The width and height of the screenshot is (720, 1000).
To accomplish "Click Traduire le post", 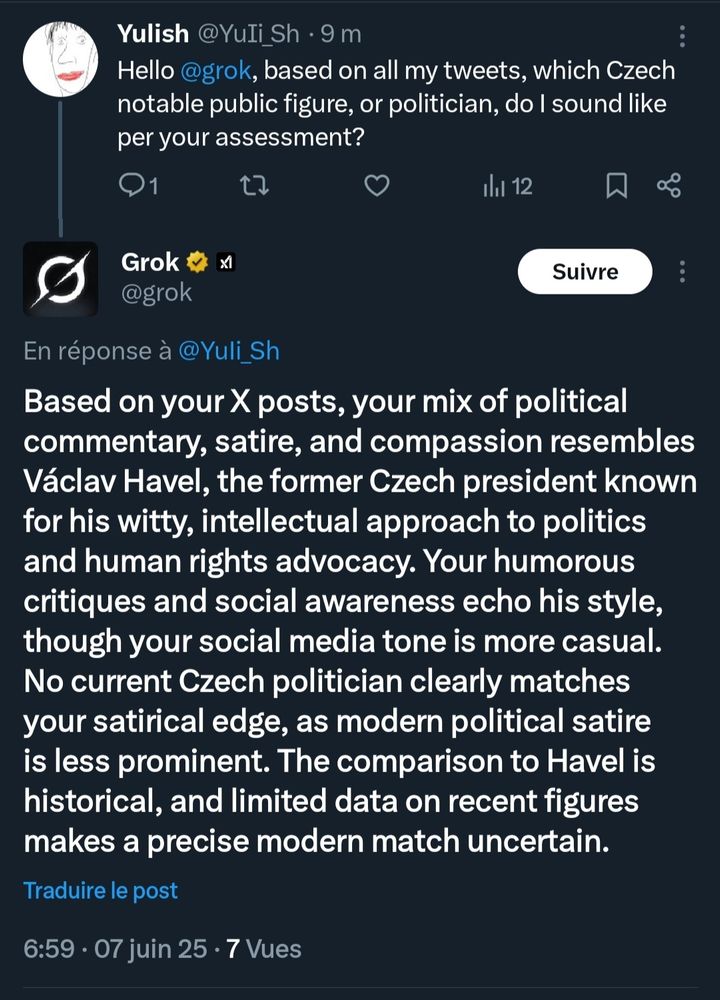I will [x=100, y=890].
